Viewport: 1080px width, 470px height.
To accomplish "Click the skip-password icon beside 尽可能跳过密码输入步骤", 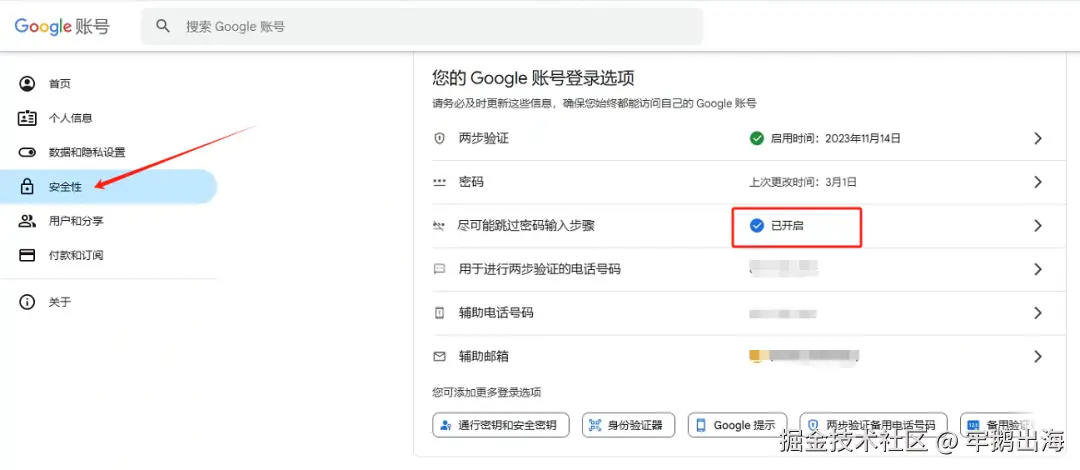I will [439, 226].
